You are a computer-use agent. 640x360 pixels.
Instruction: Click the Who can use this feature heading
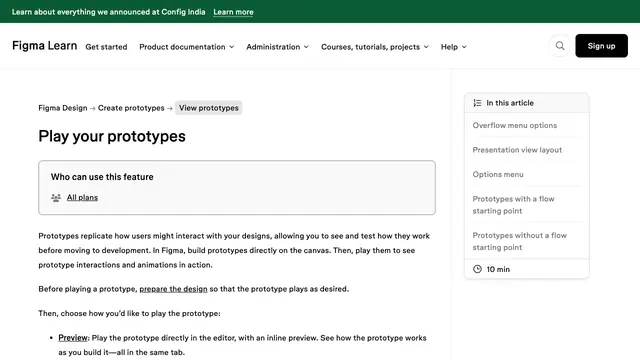102,177
